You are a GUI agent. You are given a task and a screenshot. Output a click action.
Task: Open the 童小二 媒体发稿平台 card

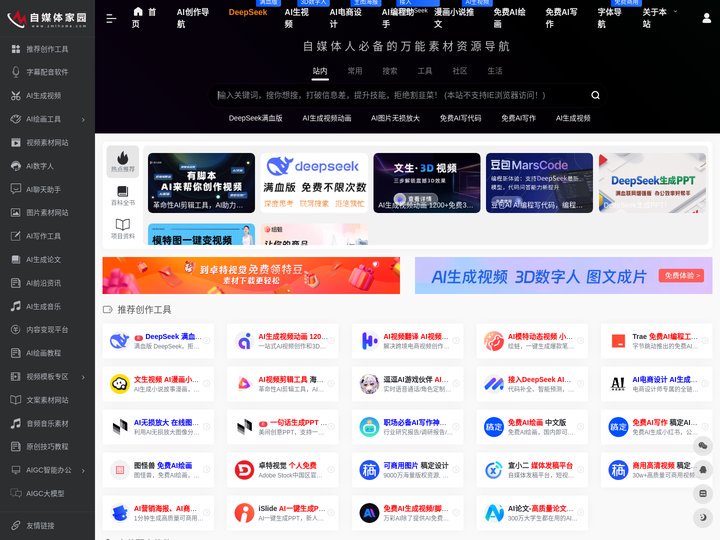point(532,470)
